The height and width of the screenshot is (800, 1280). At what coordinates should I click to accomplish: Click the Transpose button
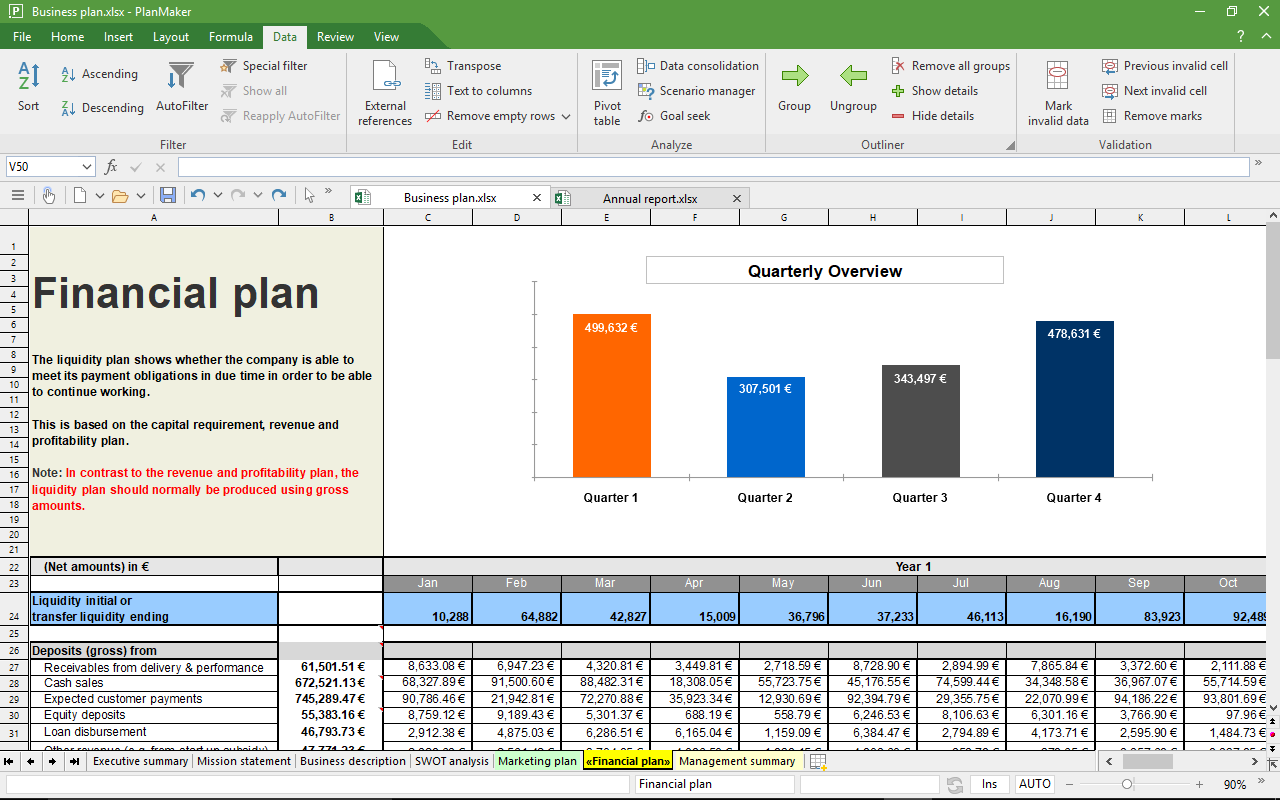(463, 66)
